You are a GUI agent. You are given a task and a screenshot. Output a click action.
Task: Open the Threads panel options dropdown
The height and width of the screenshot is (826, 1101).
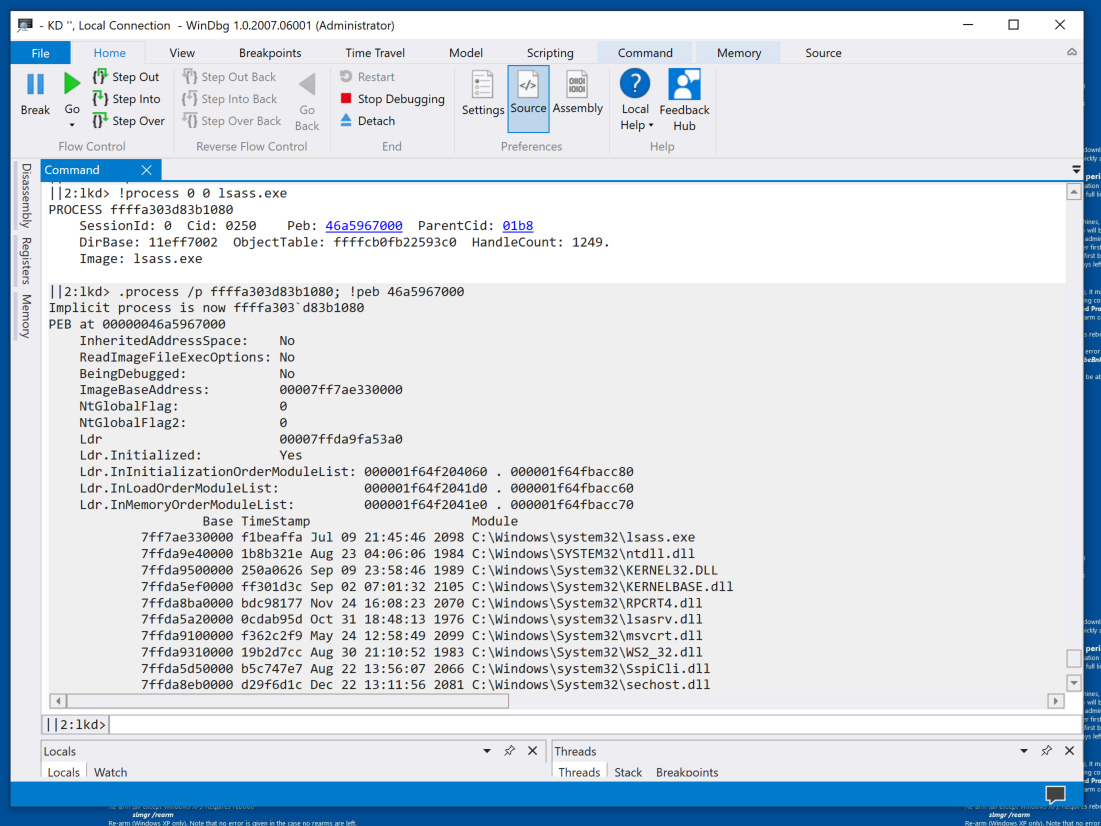tap(1023, 751)
